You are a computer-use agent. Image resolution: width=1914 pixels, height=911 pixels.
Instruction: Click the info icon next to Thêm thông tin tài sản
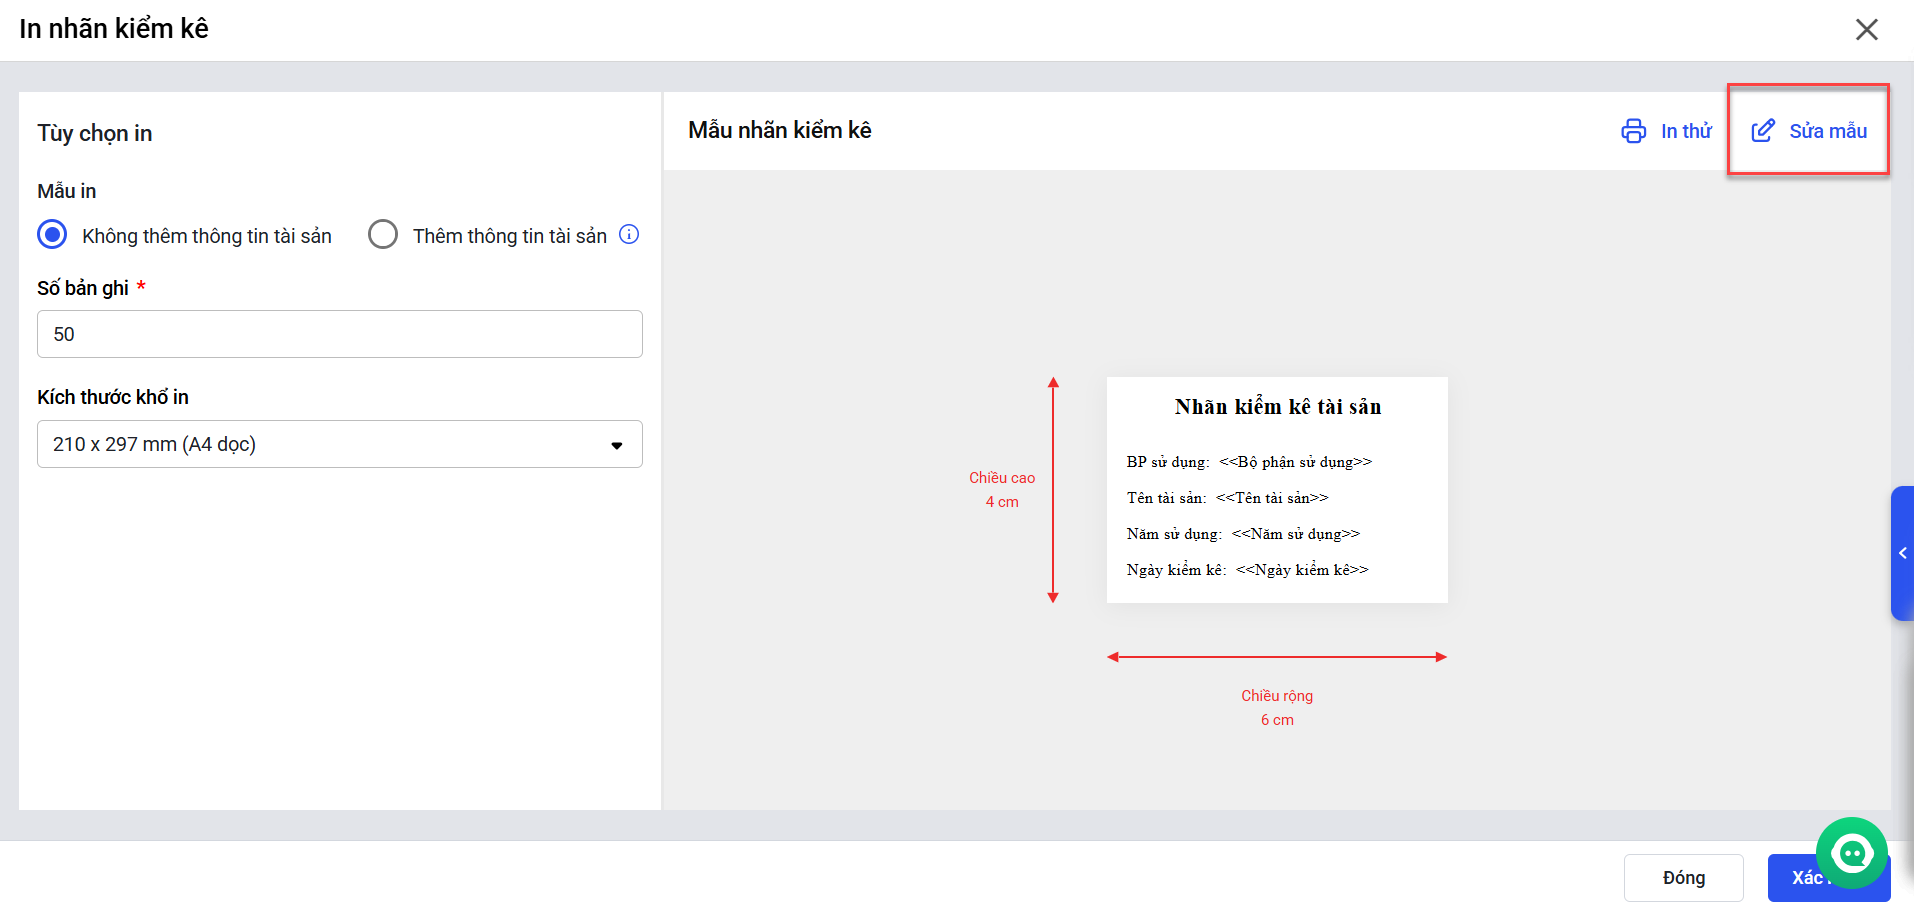[629, 235]
